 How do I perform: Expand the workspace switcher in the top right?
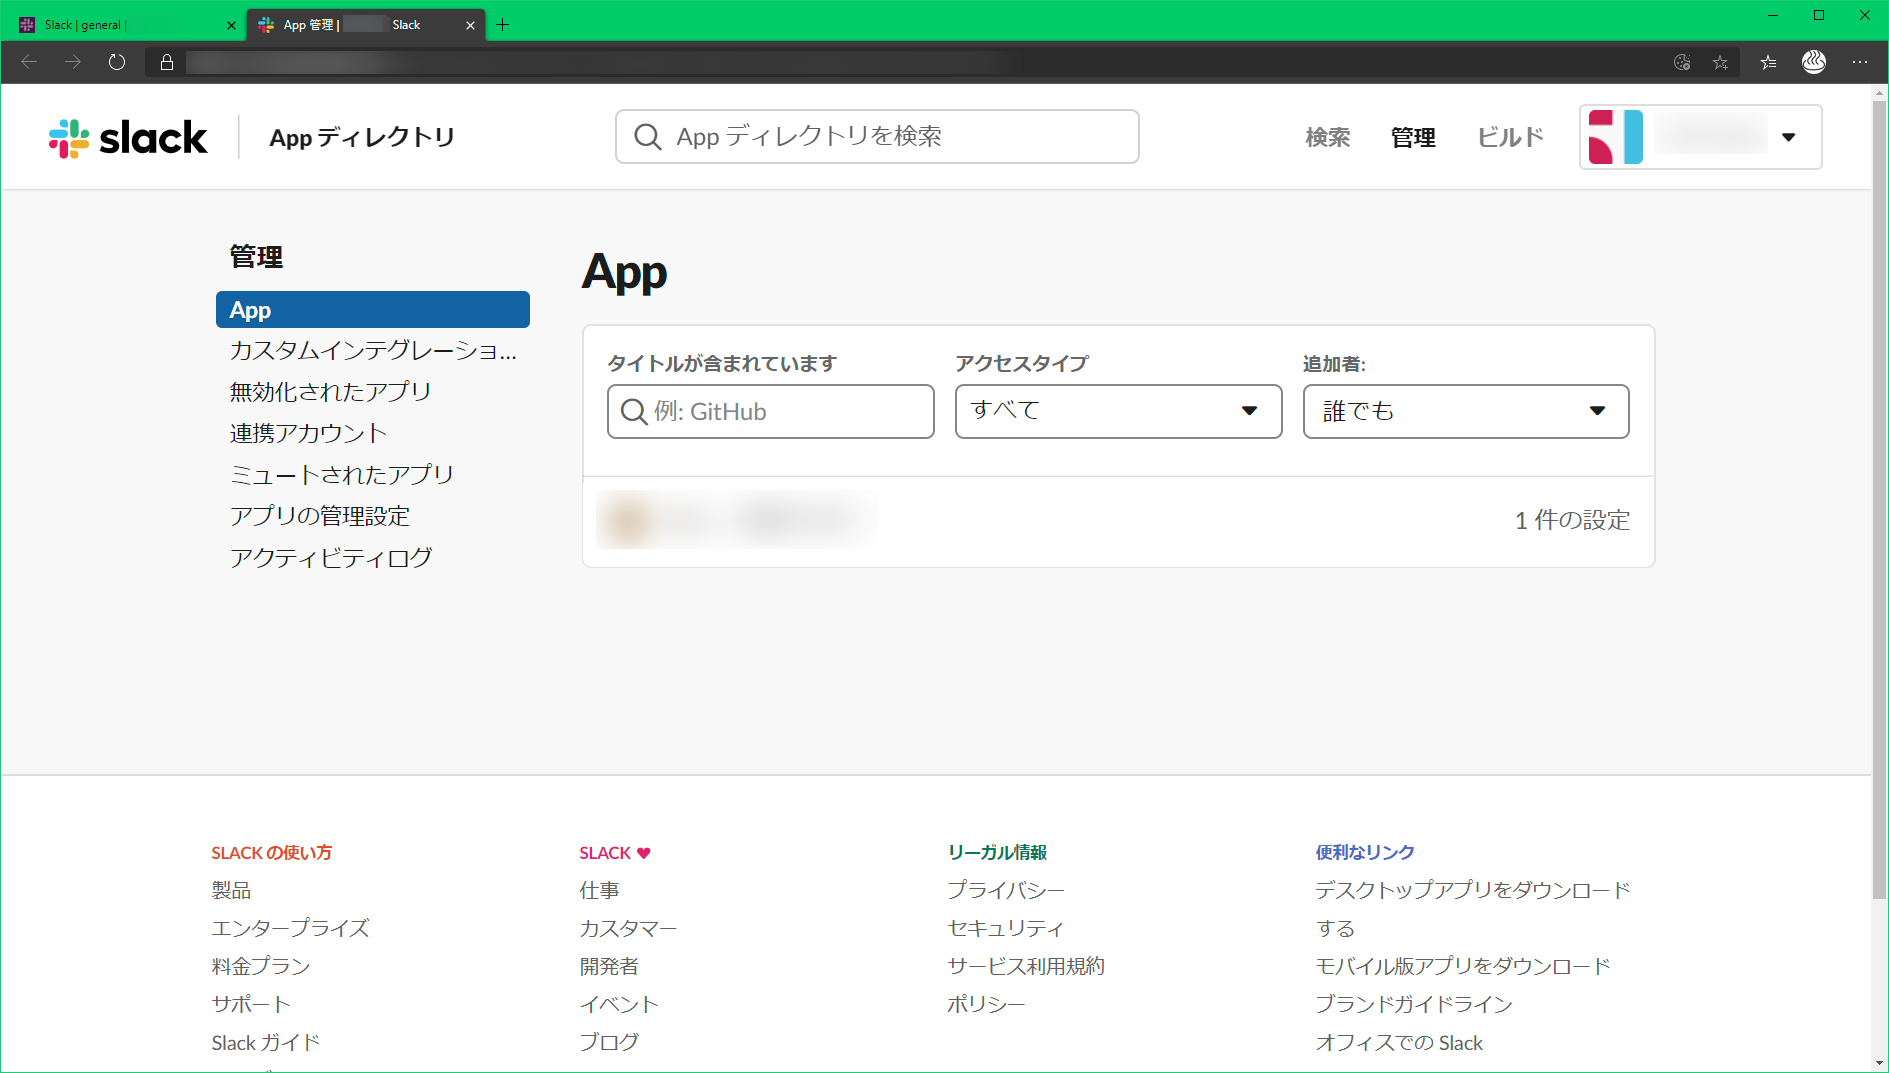[x=1789, y=137]
